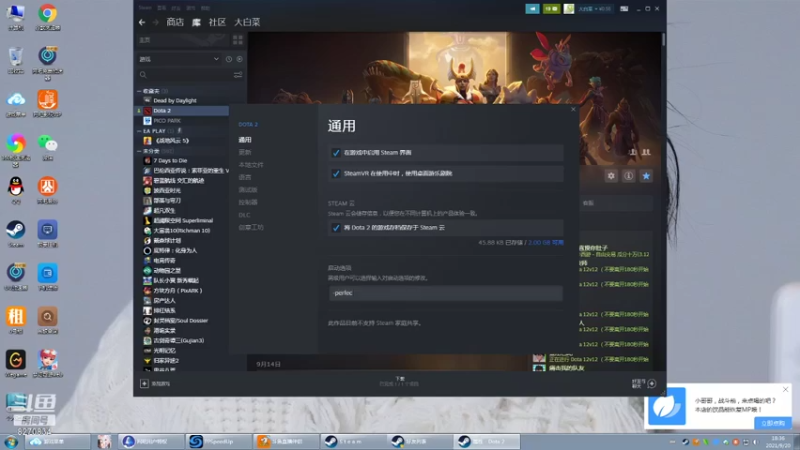Open the DLC settings tab

(244, 215)
